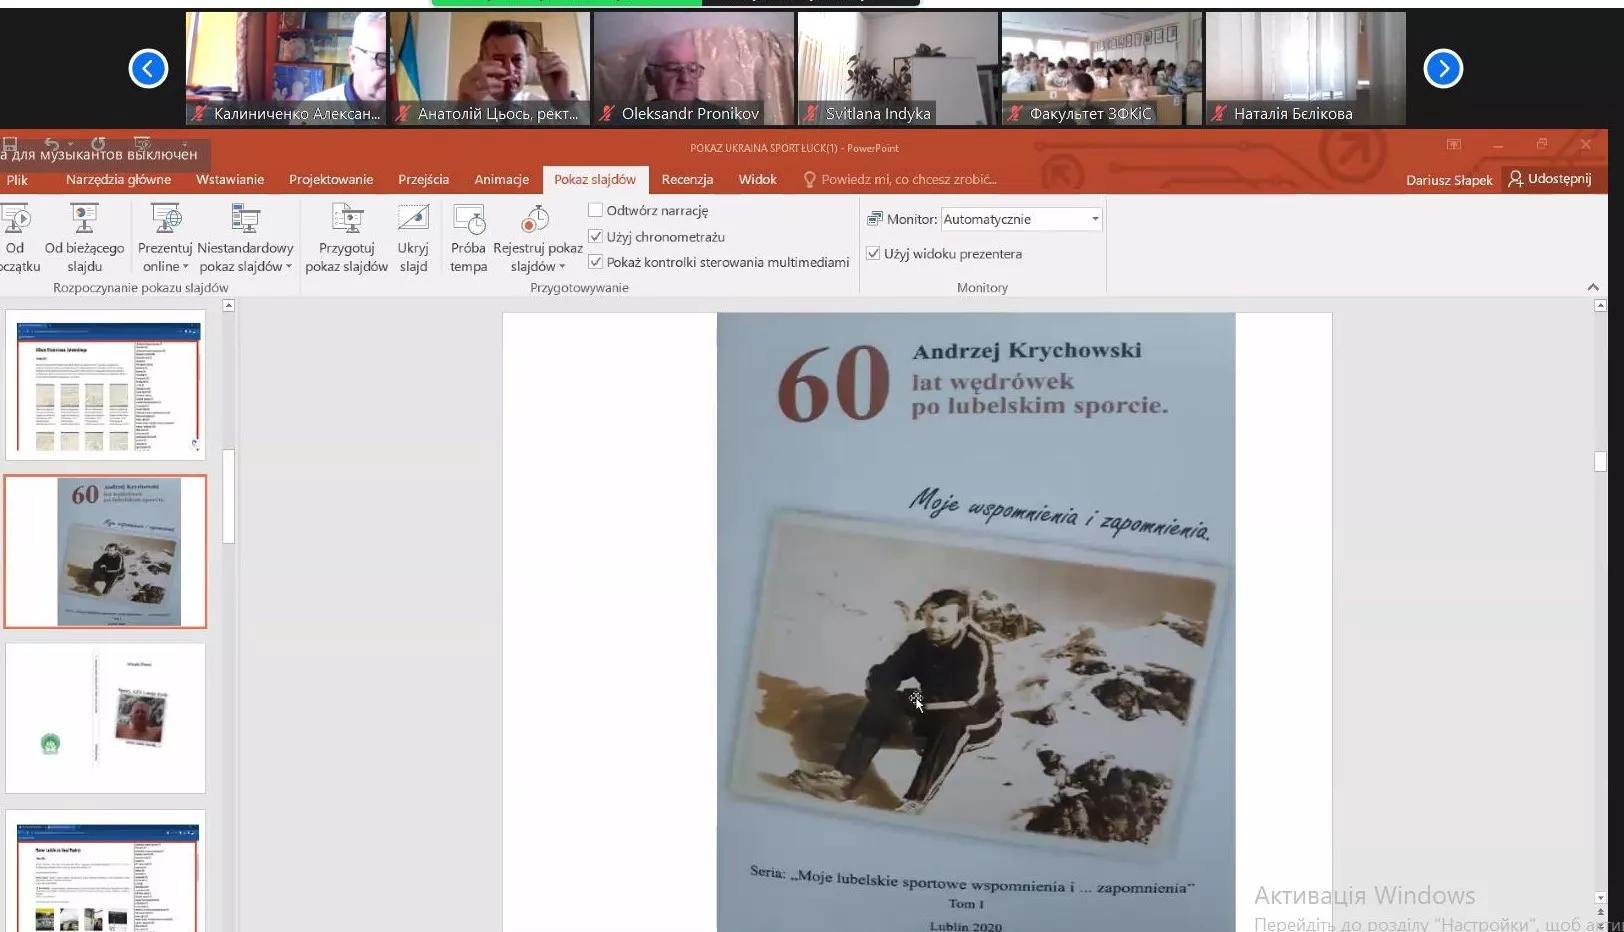1624x932 pixels.
Task: Open Prezentuj online slideshow option
Action: [x=165, y=219]
